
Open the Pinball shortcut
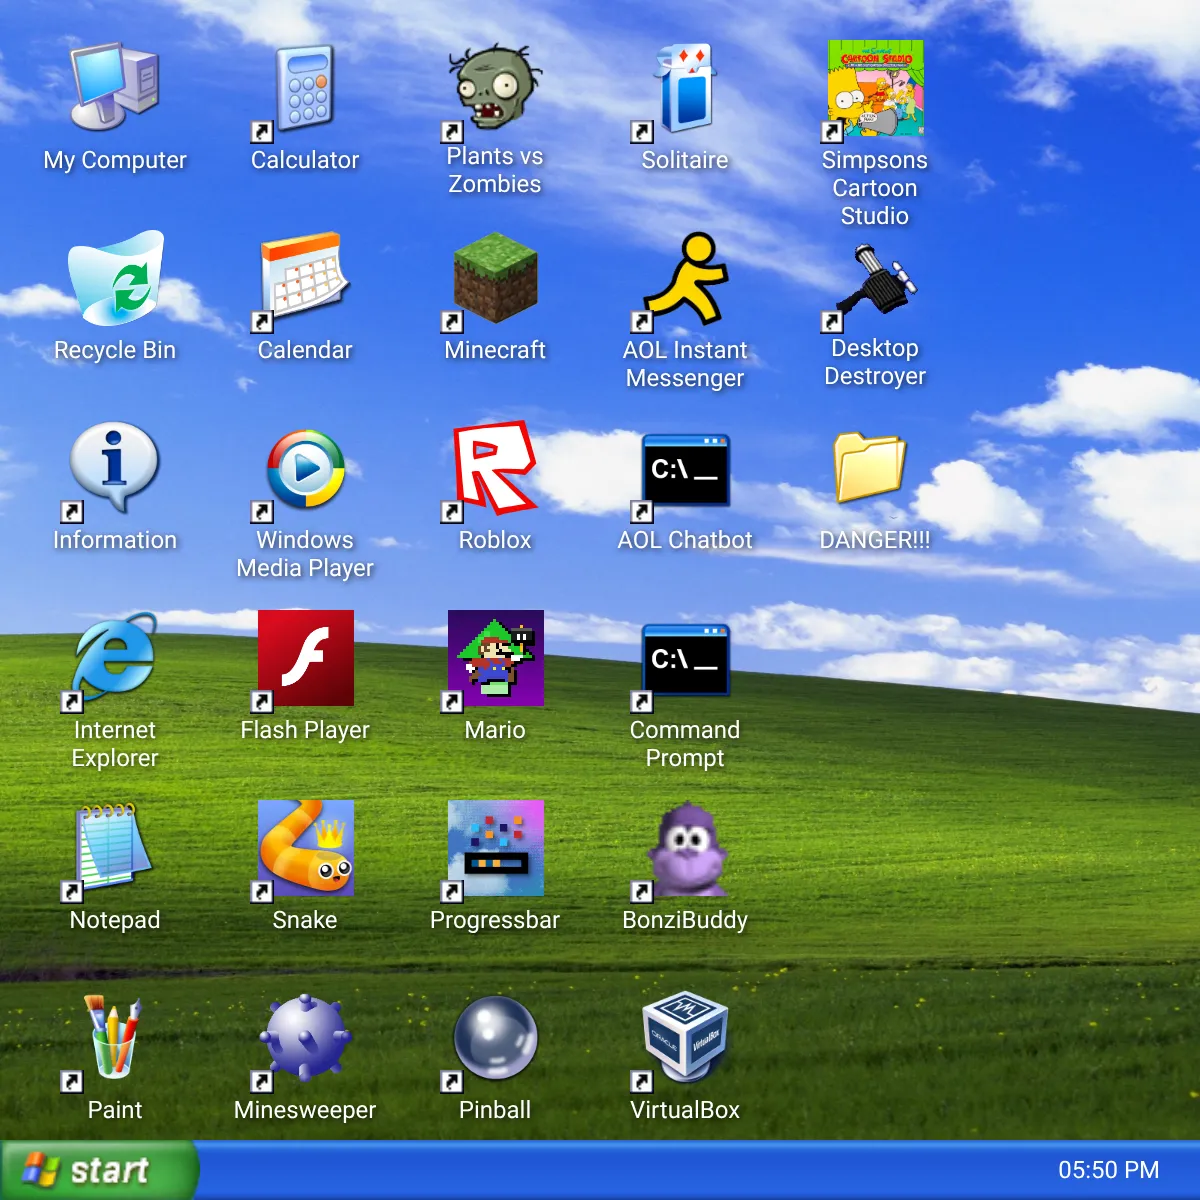[495, 1040]
